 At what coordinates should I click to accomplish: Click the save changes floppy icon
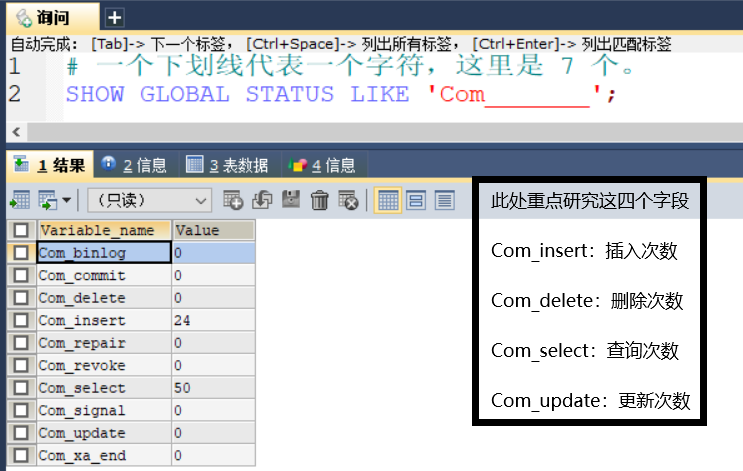coord(291,200)
